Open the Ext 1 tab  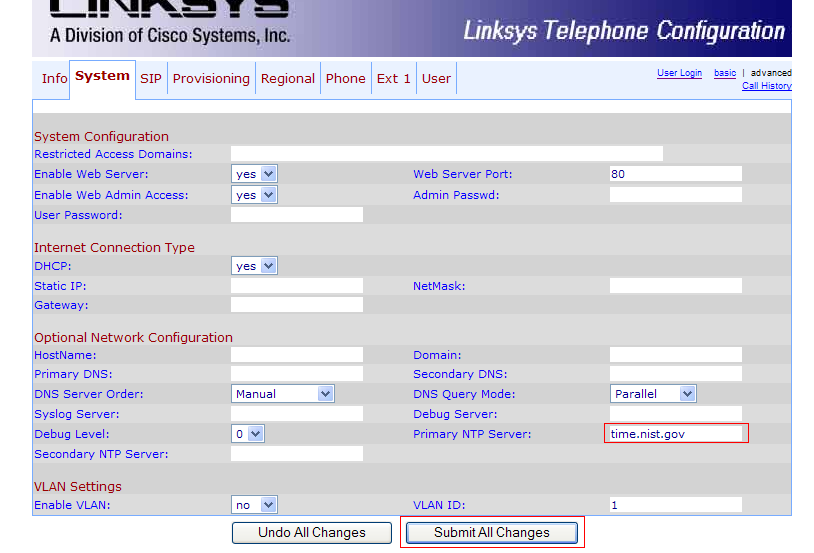pyautogui.click(x=394, y=79)
